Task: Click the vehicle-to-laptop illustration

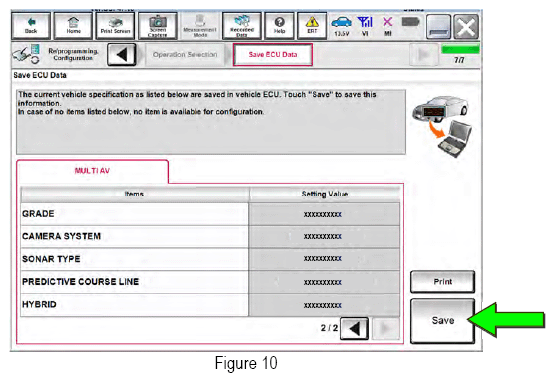Action: [442, 126]
